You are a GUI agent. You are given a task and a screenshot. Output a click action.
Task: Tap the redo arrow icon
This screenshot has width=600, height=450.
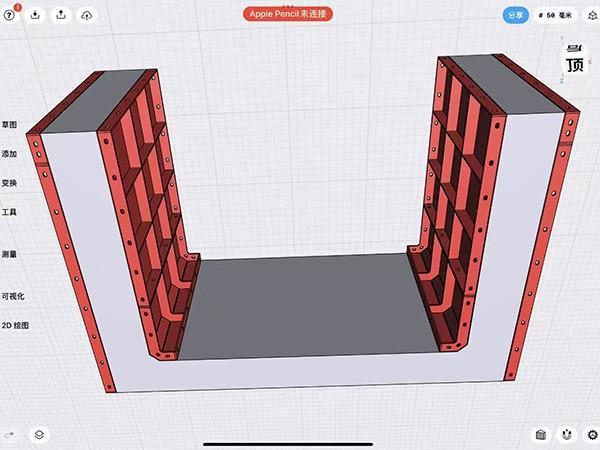10,435
